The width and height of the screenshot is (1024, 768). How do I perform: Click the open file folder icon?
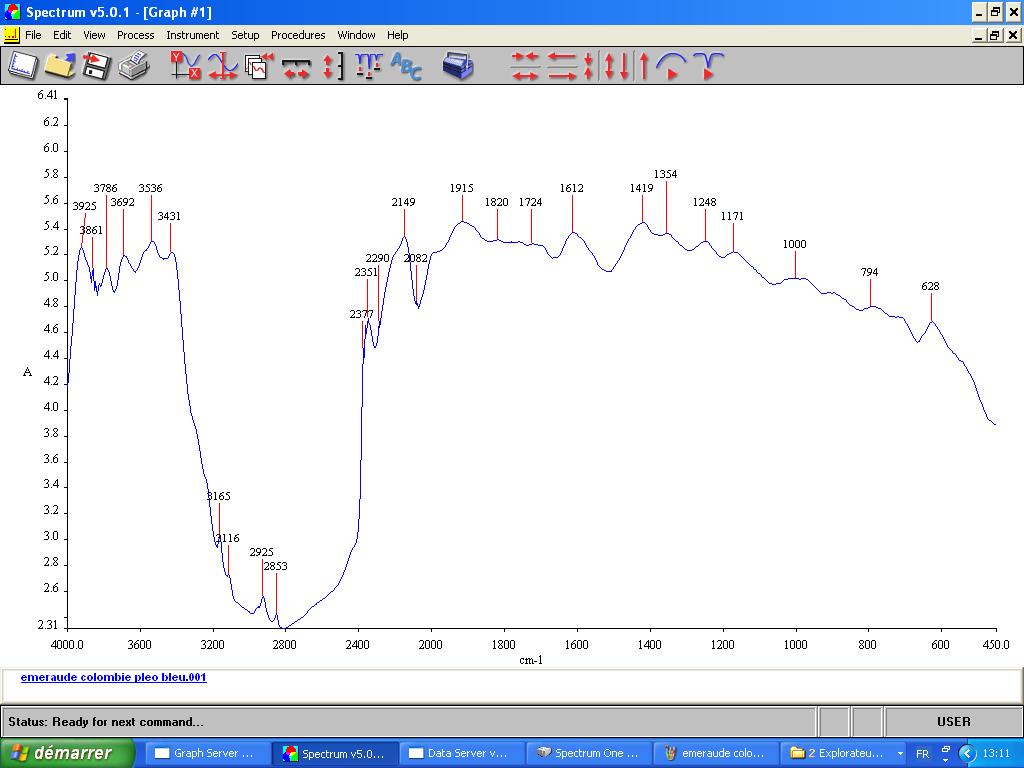[x=60, y=66]
